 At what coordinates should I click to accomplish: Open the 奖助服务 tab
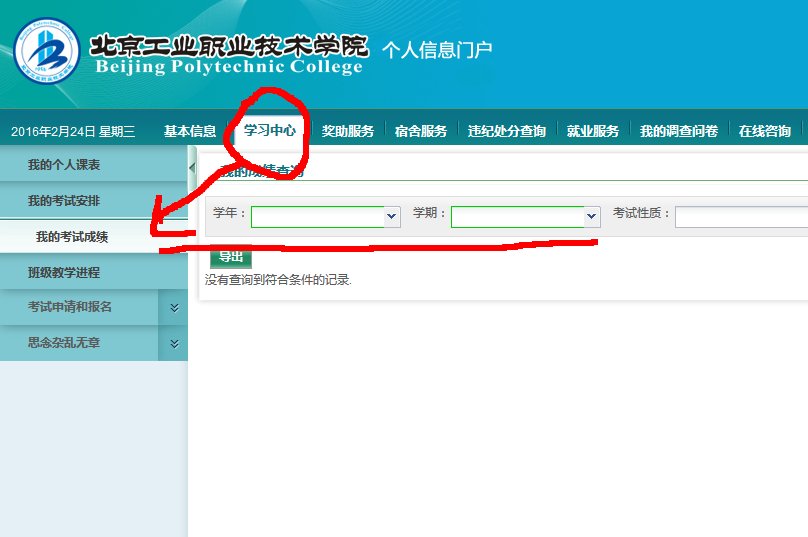click(348, 131)
